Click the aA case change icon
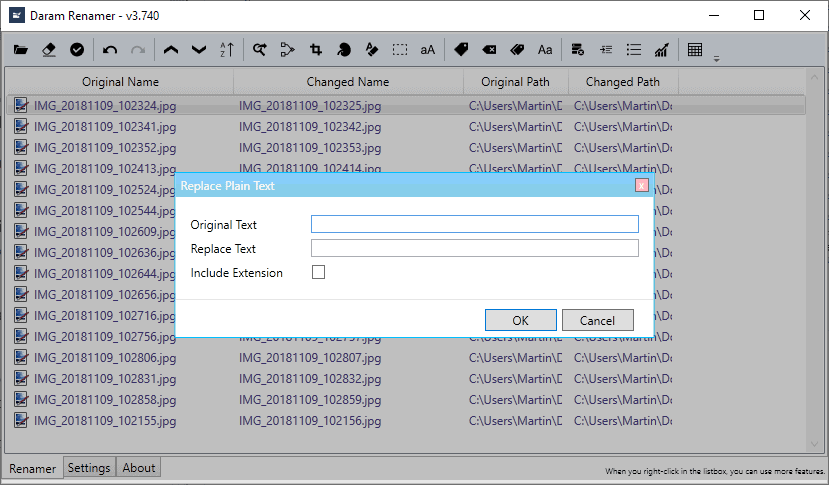This screenshot has width=829, height=485. [x=428, y=50]
